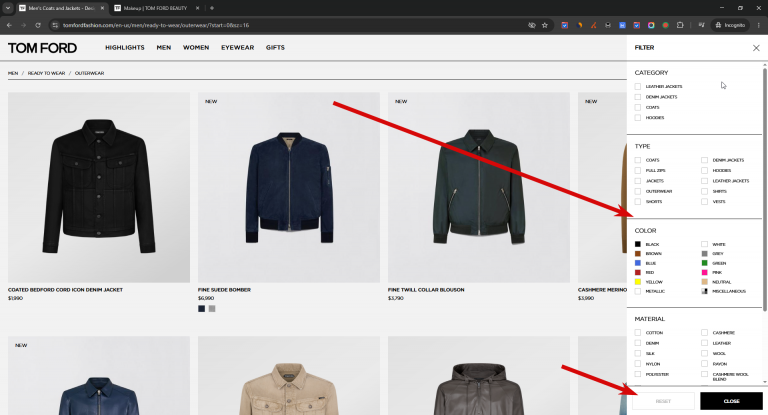768x415 pixels.
Task: Tick the Denim material checkbox
Action: [638, 343]
